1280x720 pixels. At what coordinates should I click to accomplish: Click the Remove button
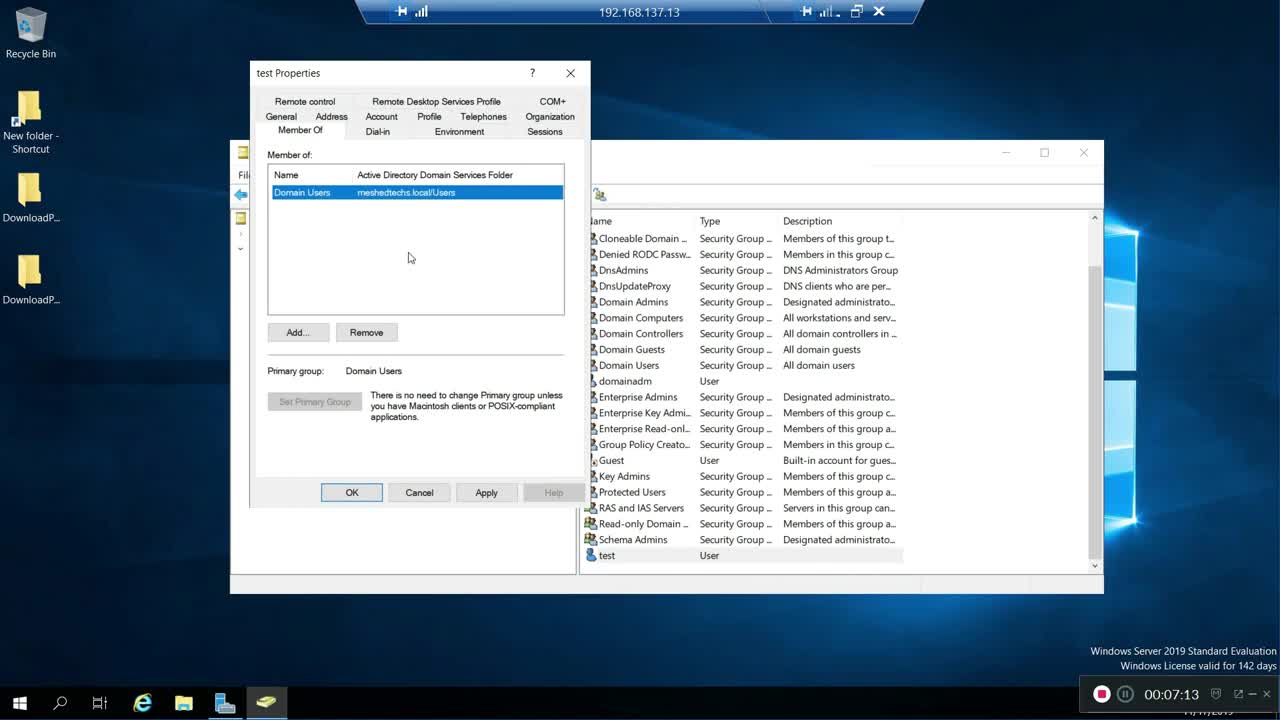tap(366, 332)
